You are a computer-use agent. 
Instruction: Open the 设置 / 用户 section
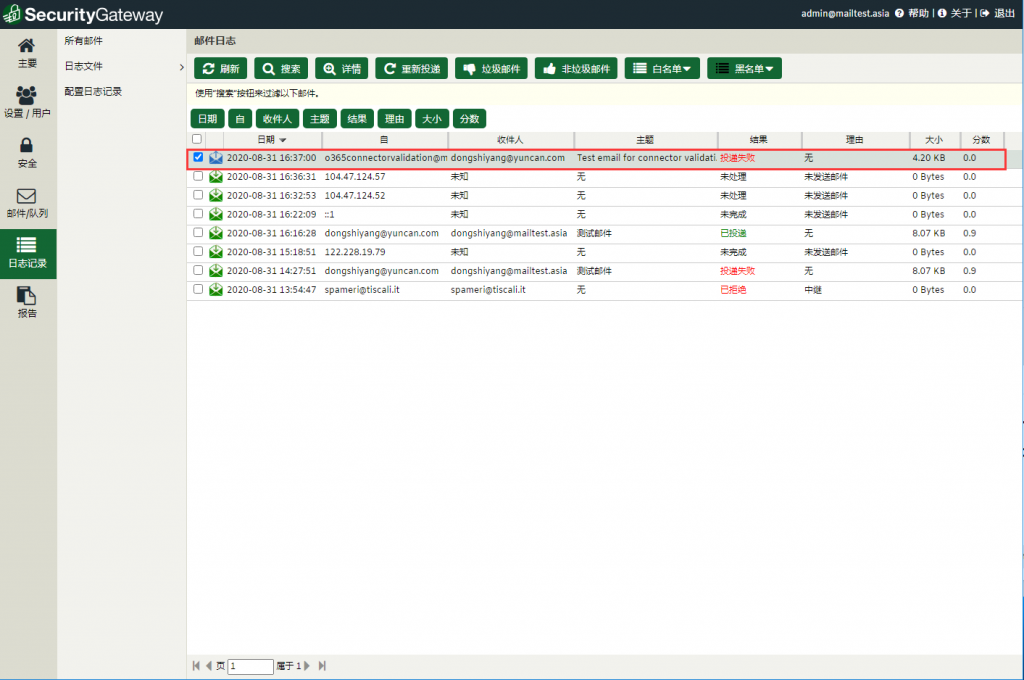[27, 103]
